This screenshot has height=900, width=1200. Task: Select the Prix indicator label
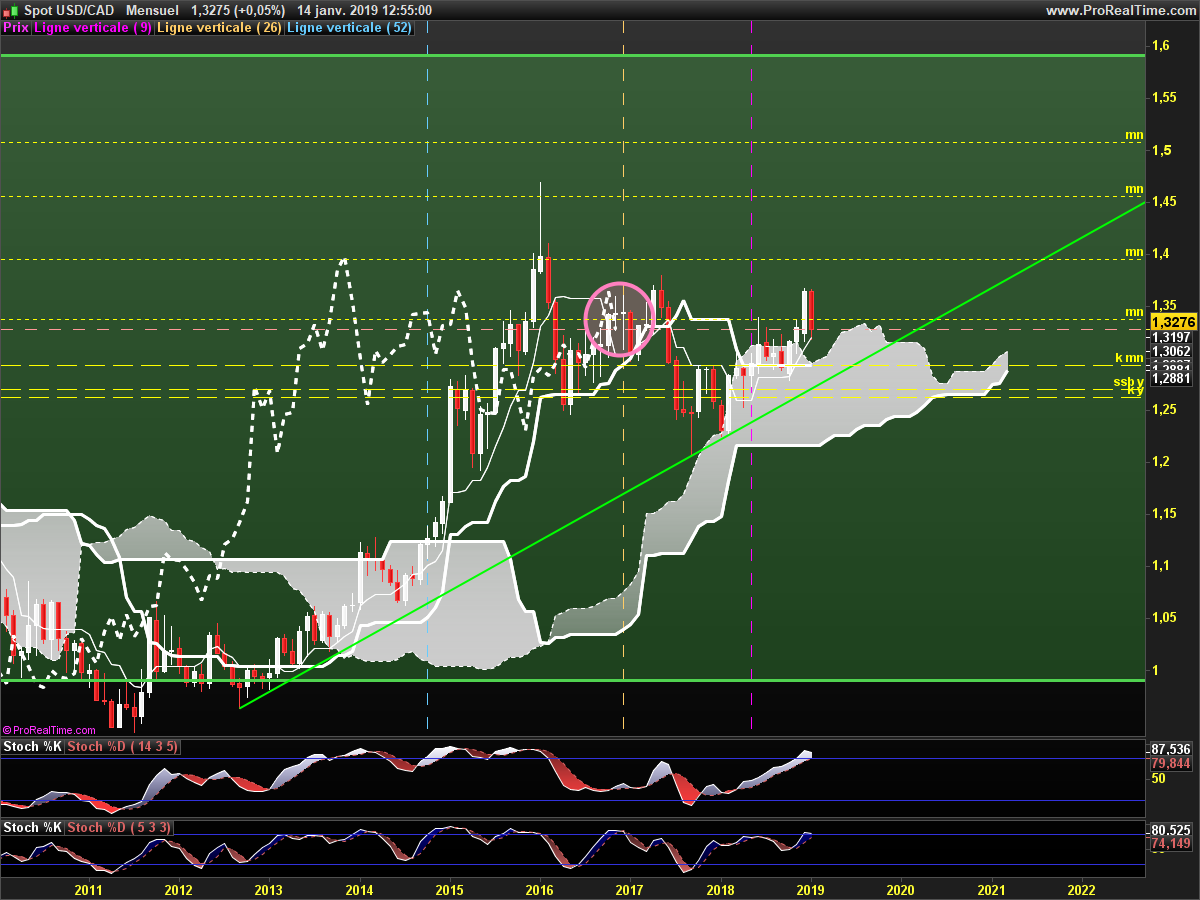16,28
